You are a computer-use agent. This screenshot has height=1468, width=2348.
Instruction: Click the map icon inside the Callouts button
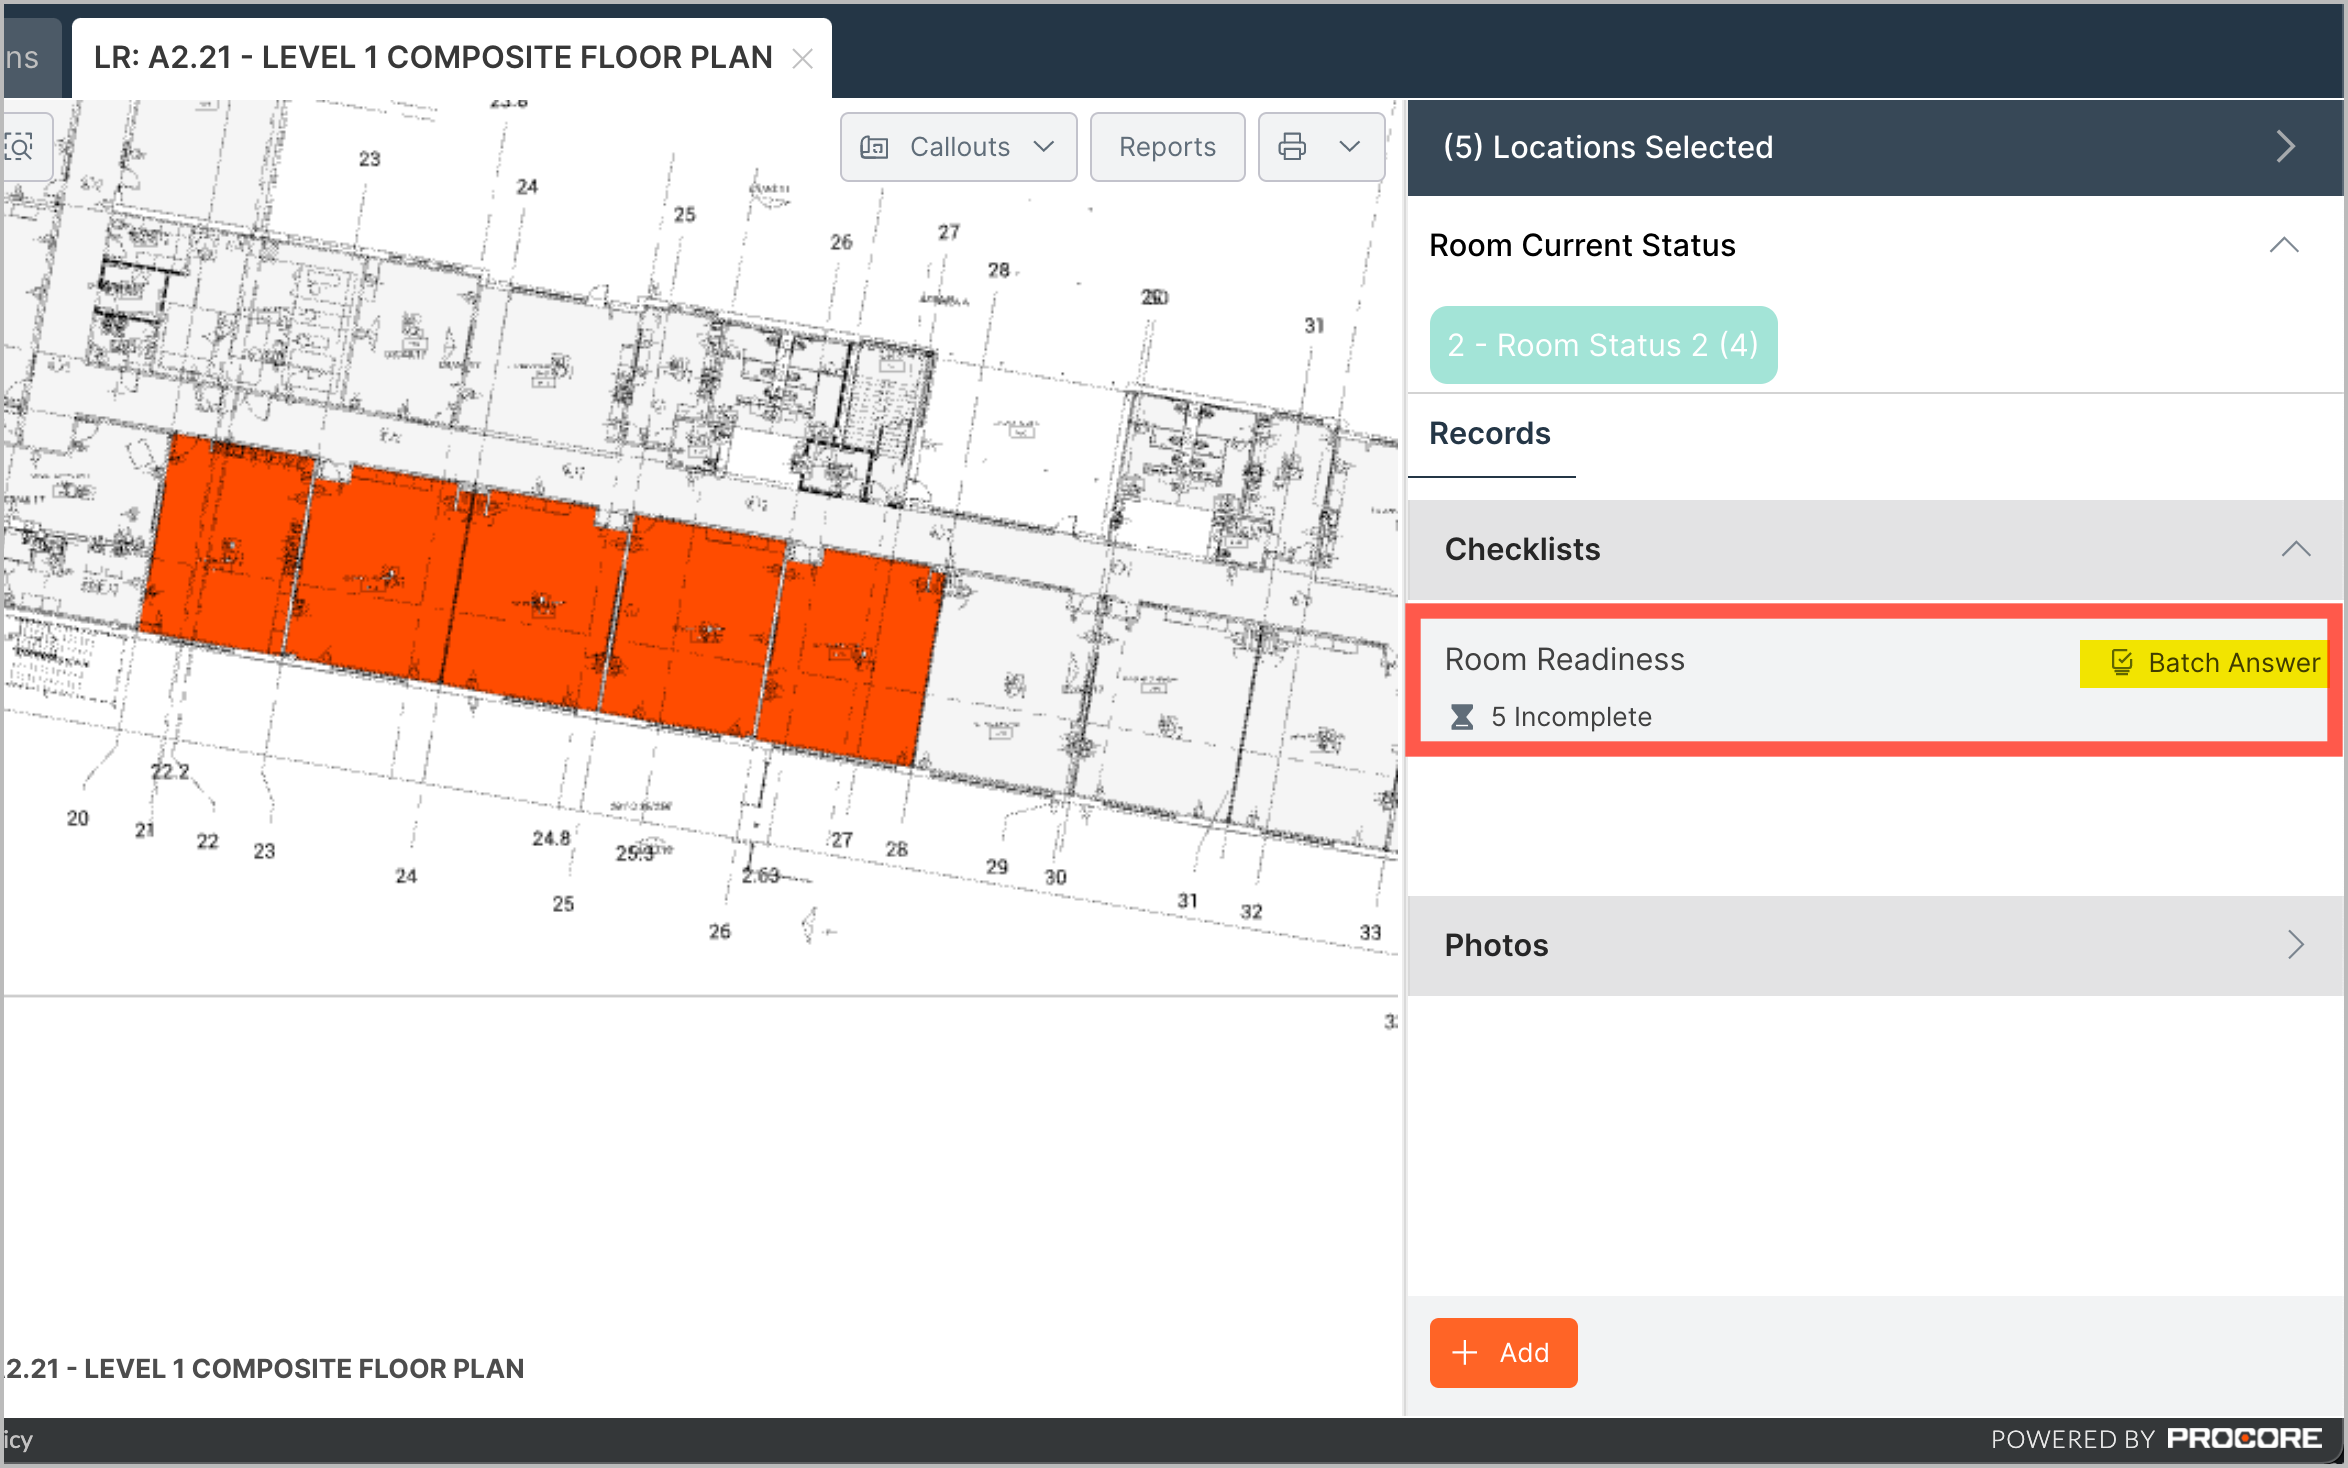(874, 146)
